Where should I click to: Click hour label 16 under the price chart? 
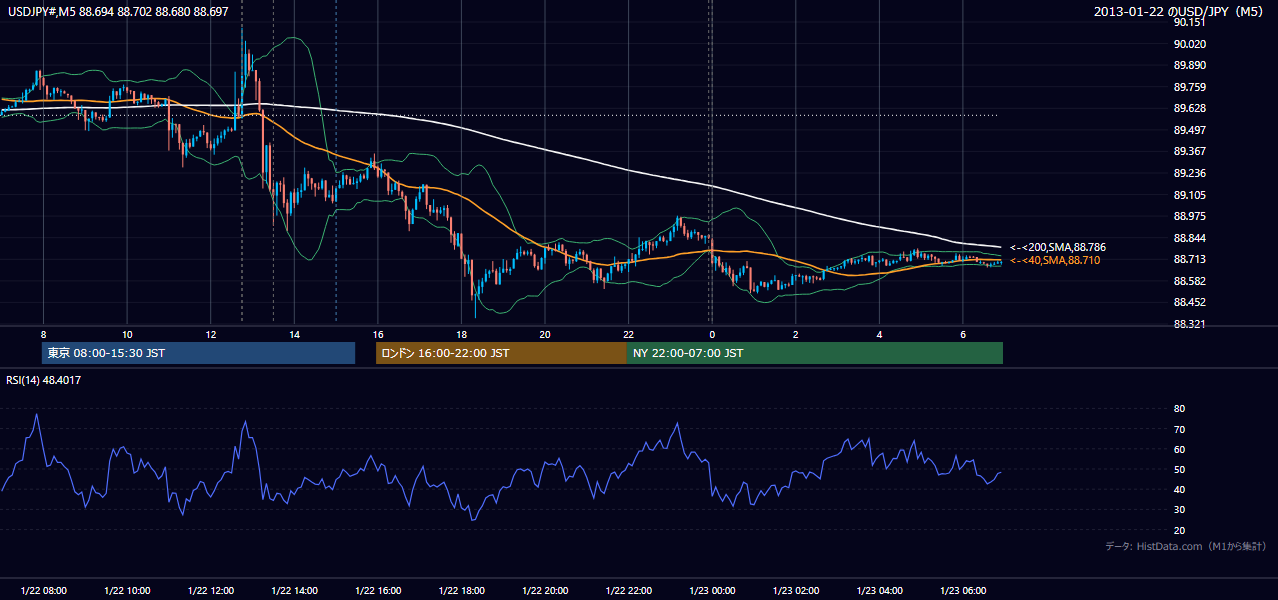tap(378, 334)
